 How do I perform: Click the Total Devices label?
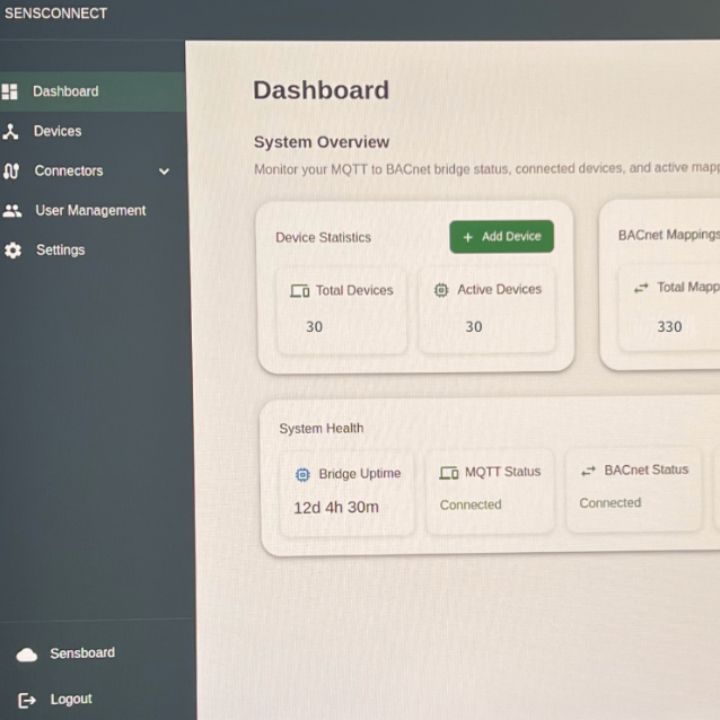(354, 290)
